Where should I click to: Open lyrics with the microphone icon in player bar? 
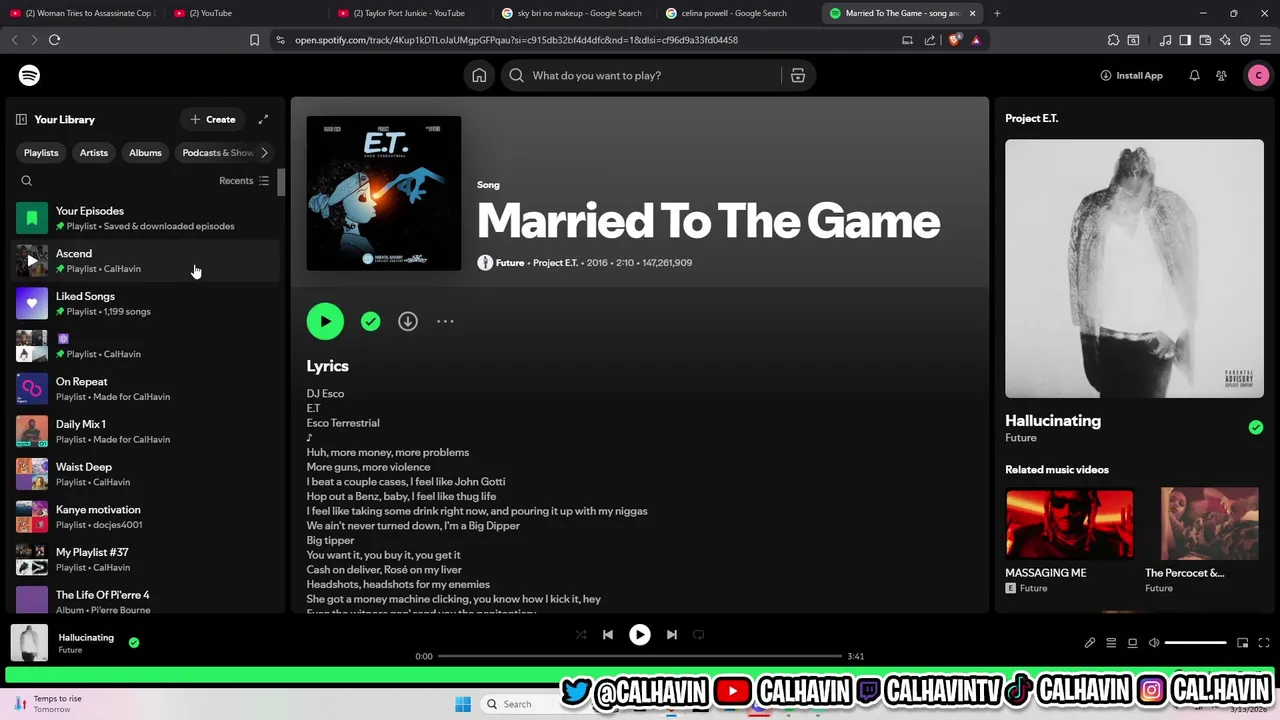point(1090,643)
